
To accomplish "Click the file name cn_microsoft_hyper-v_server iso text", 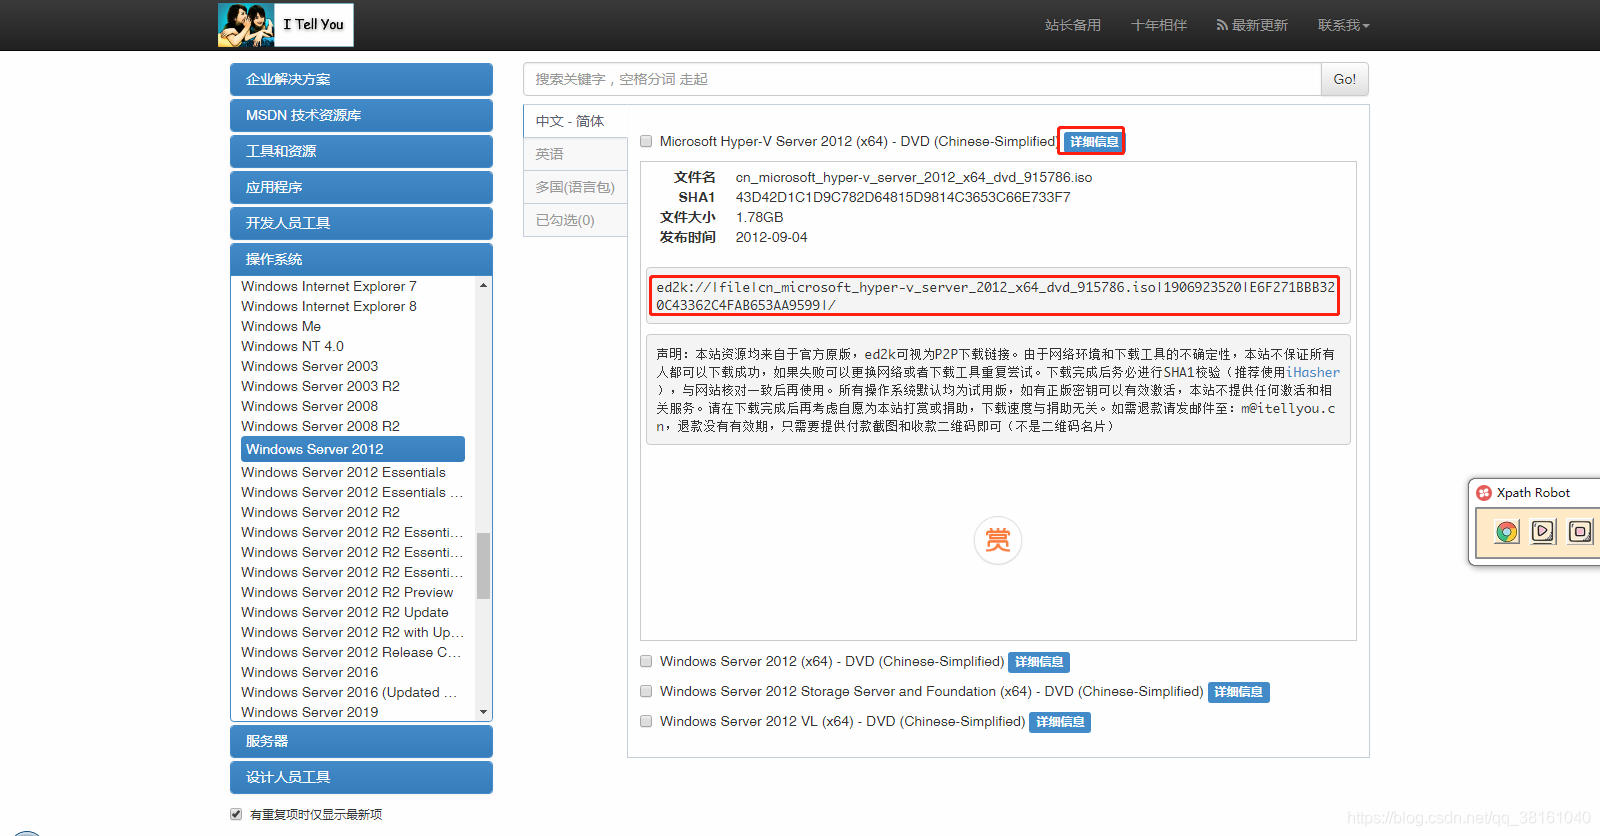I will point(914,177).
